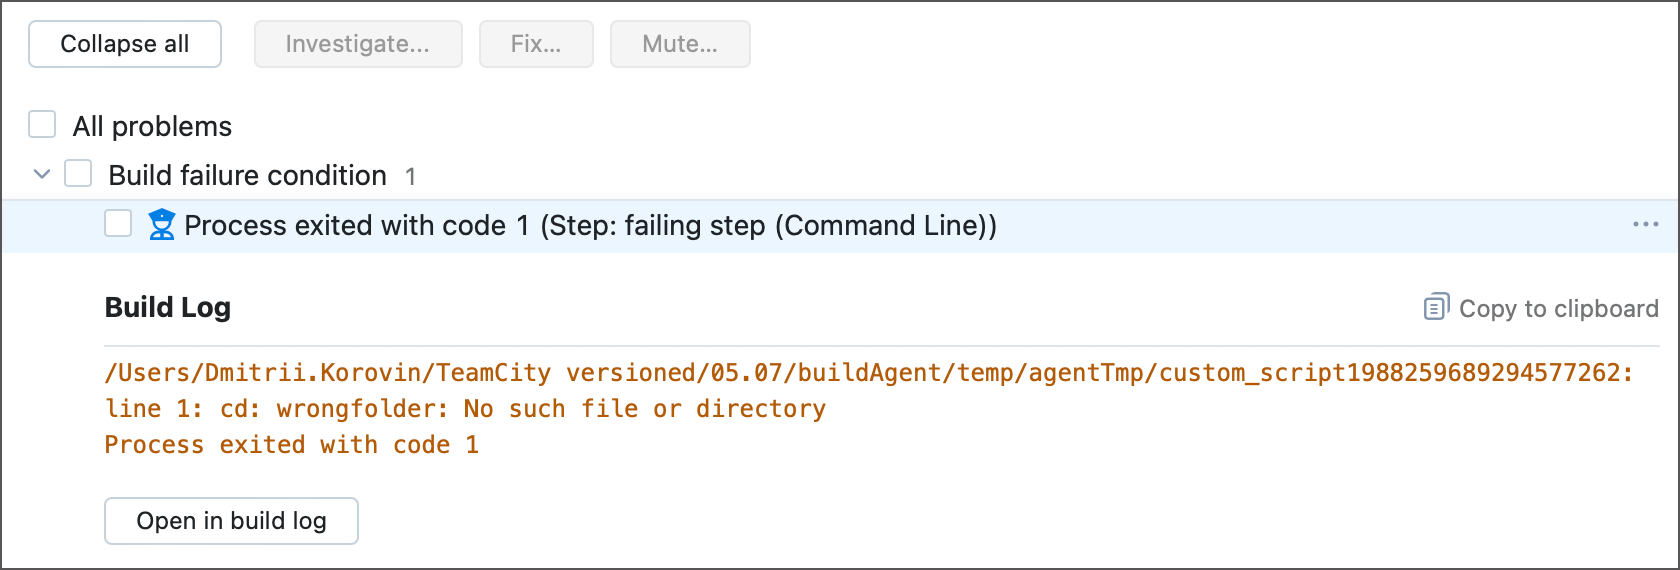The image size is (1680, 570).
Task: Select the Process exited with code 1 checkbox
Action: click(x=118, y=224)
